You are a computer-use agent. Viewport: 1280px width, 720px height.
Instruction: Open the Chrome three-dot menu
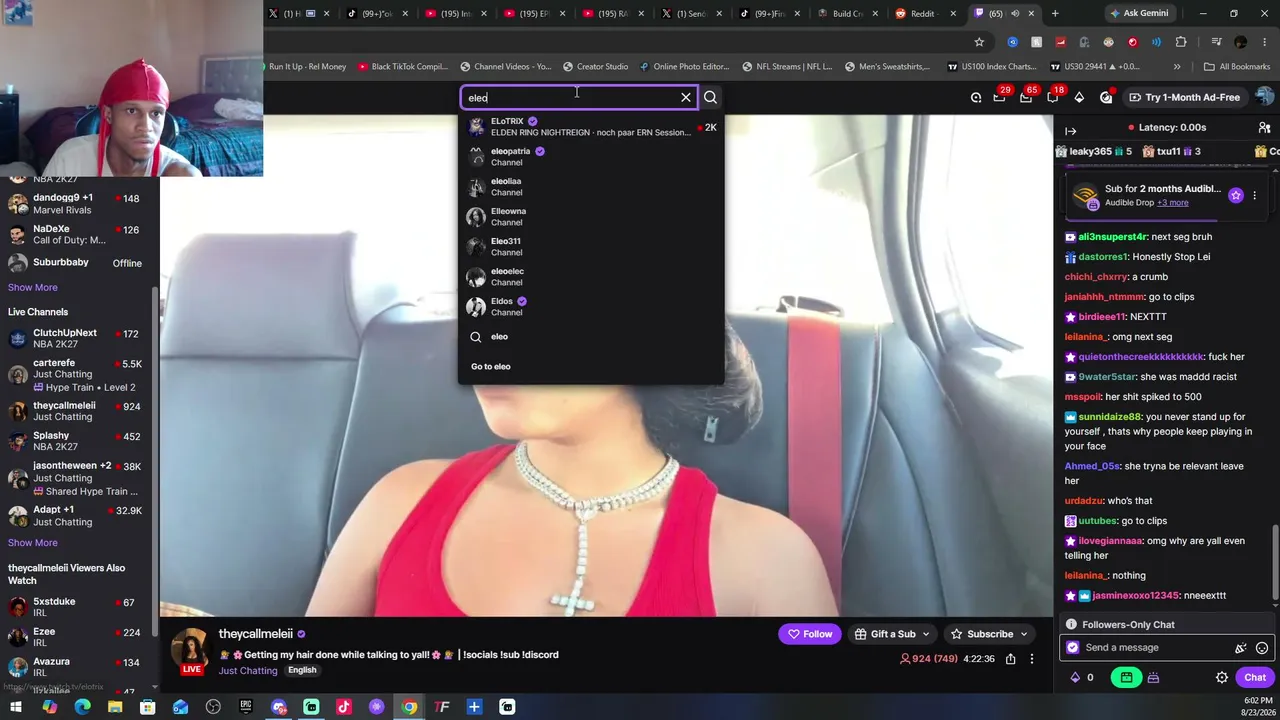[x=1265, y=42]
